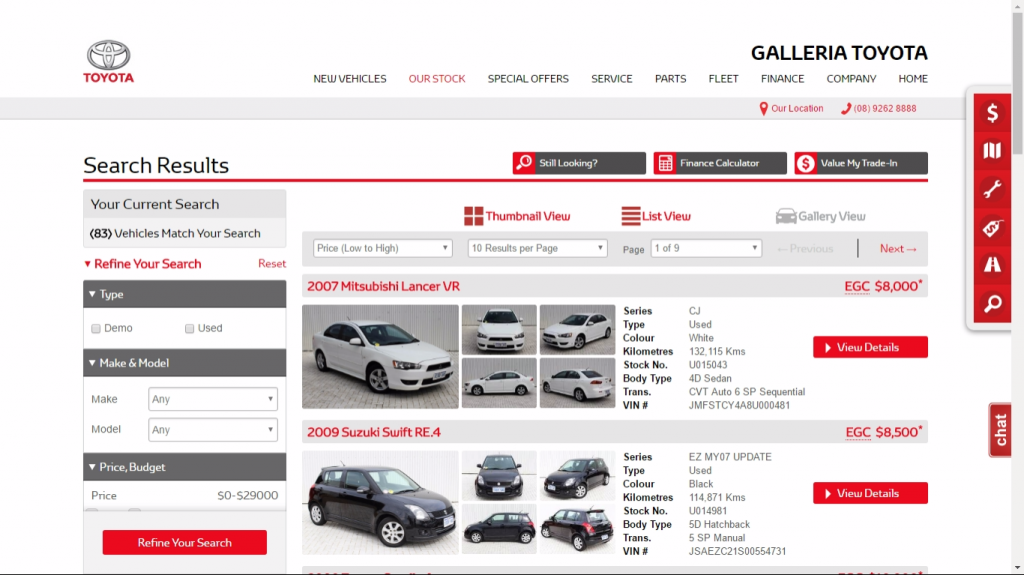Screen dimensions: 1024x575
Task: Click the magnifying glass icon in sidebar
Action: [x=992, y=303]
